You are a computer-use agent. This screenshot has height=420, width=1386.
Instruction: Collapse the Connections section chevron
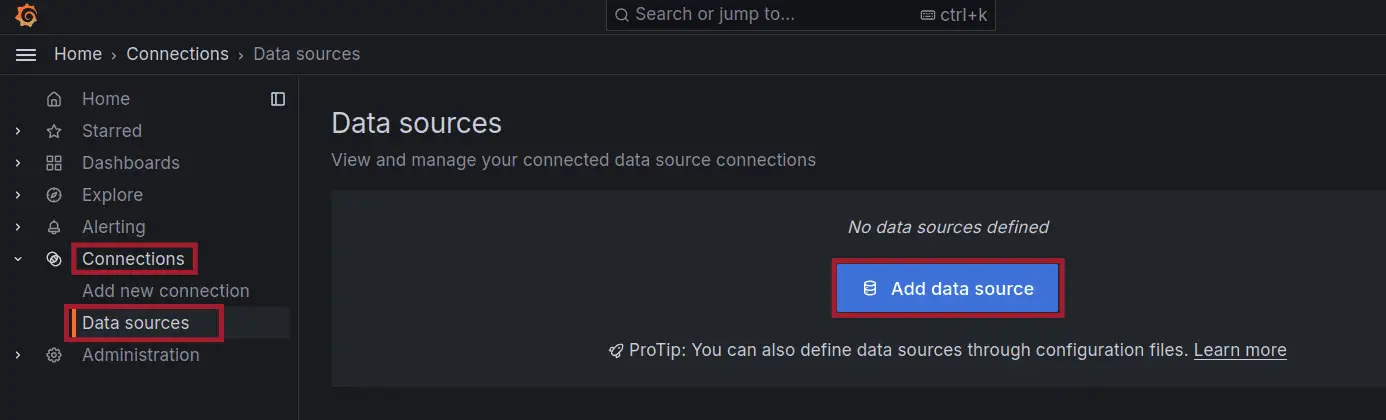[x=18, y=259]
